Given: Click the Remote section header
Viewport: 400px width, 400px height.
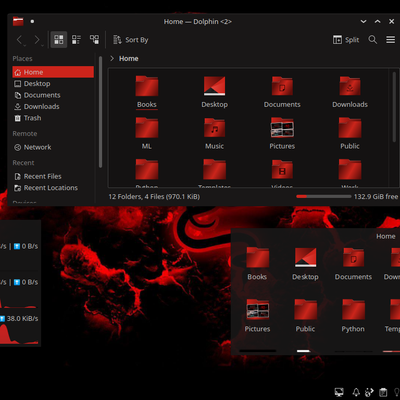Looking at the screenshot, I should [25, 134].
